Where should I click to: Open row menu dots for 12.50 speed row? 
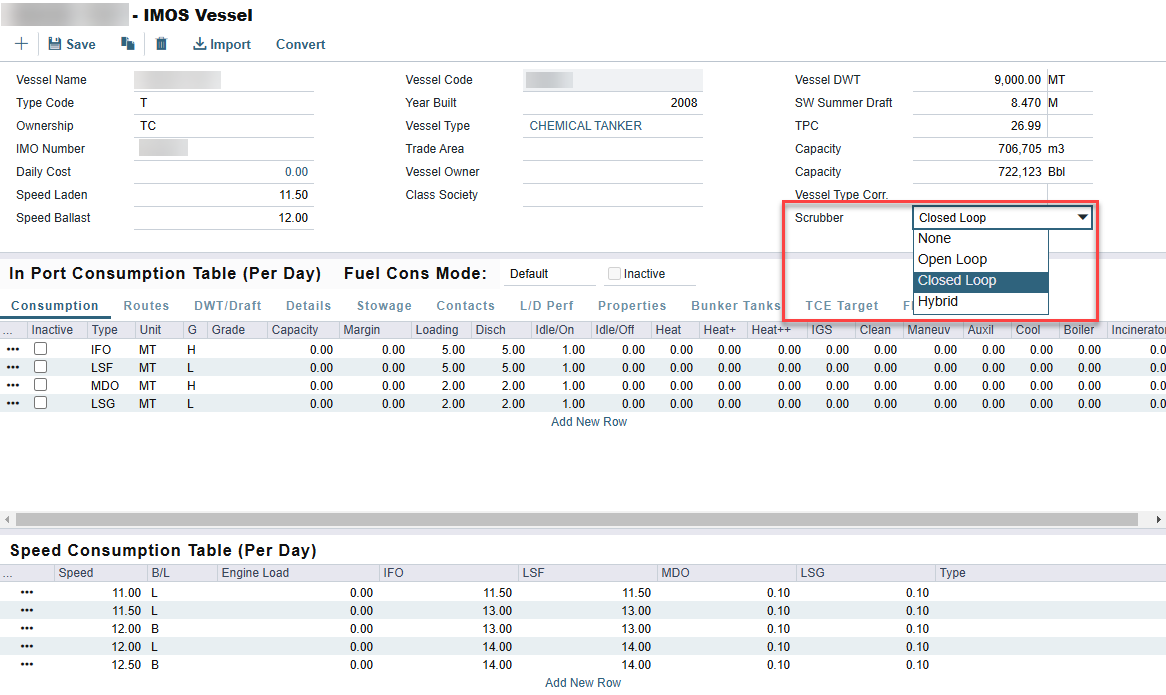click(27, 665)
